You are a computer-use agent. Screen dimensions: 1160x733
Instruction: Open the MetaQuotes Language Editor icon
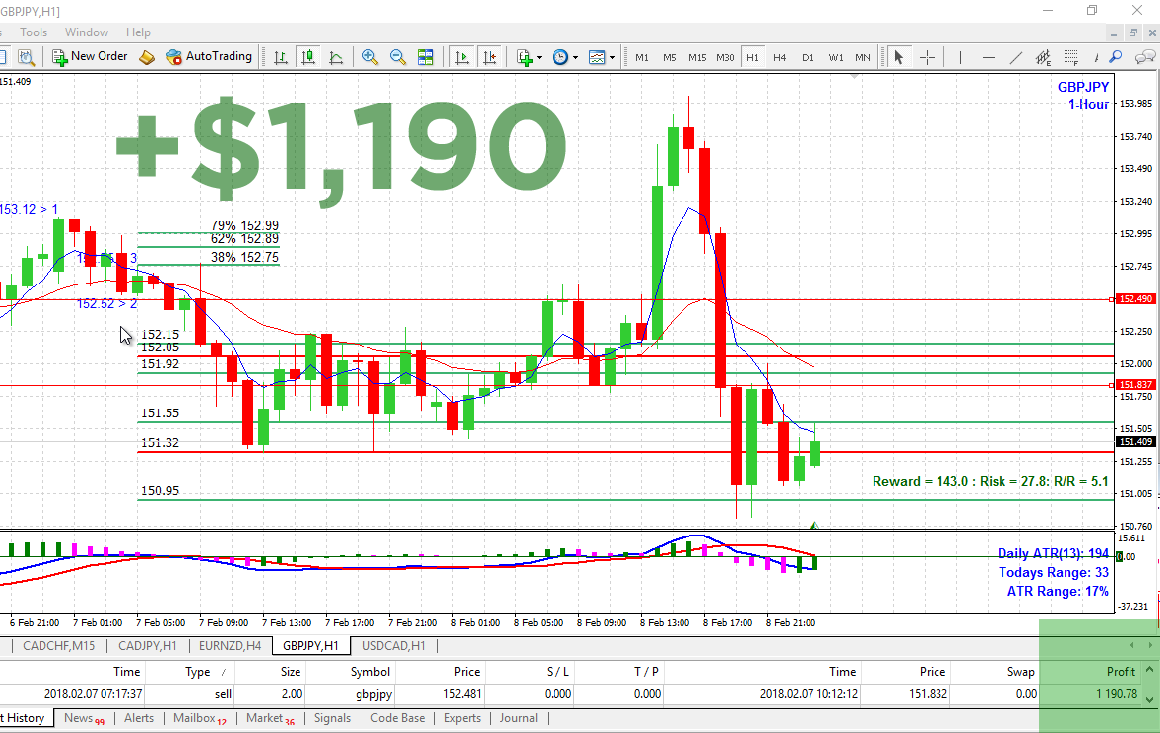pyautogui.click(x=146, y=57)
